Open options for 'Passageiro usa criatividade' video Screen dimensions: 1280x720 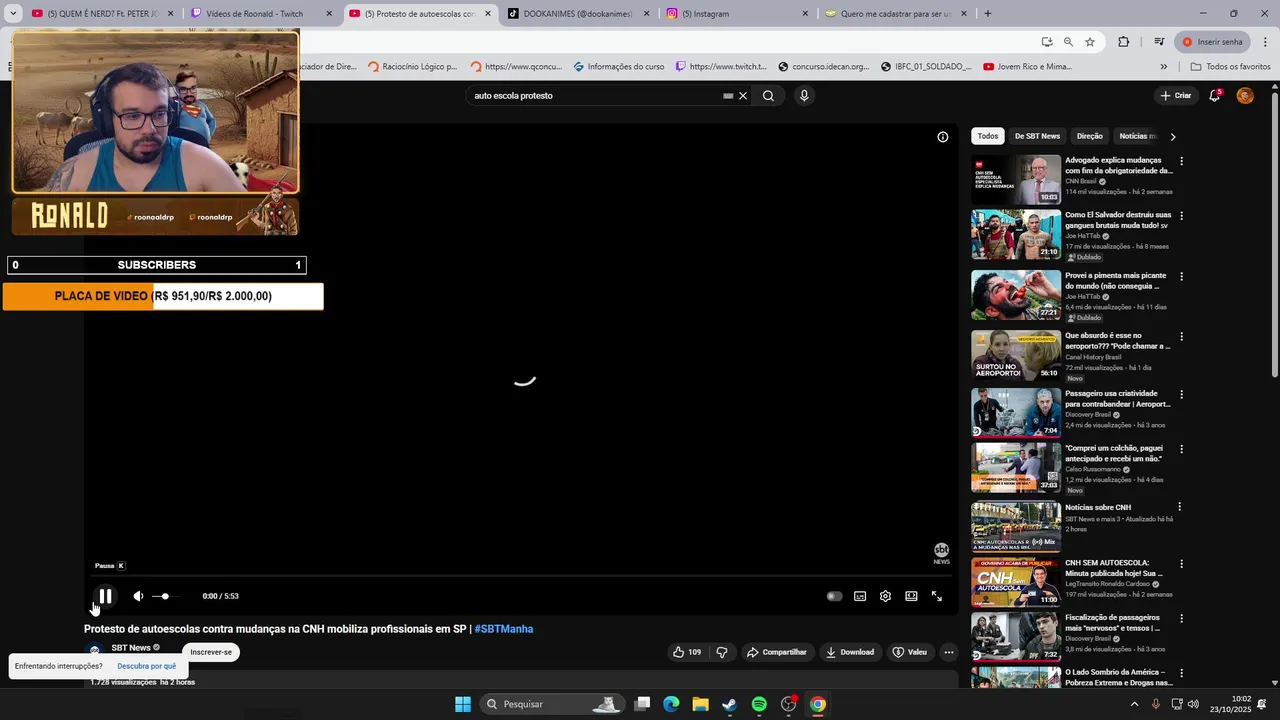1181,395
